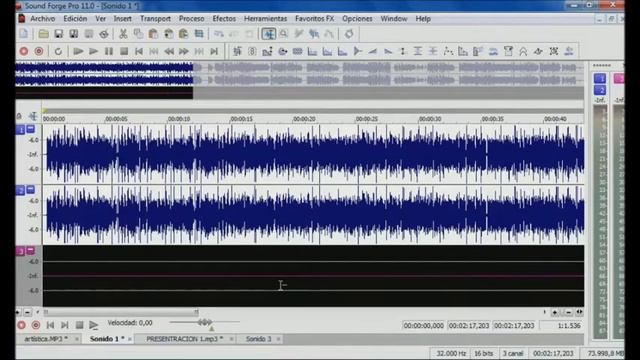Go to start in the transport toolbar
Viewport: 640px width, 360px height.
coord(139,51)
